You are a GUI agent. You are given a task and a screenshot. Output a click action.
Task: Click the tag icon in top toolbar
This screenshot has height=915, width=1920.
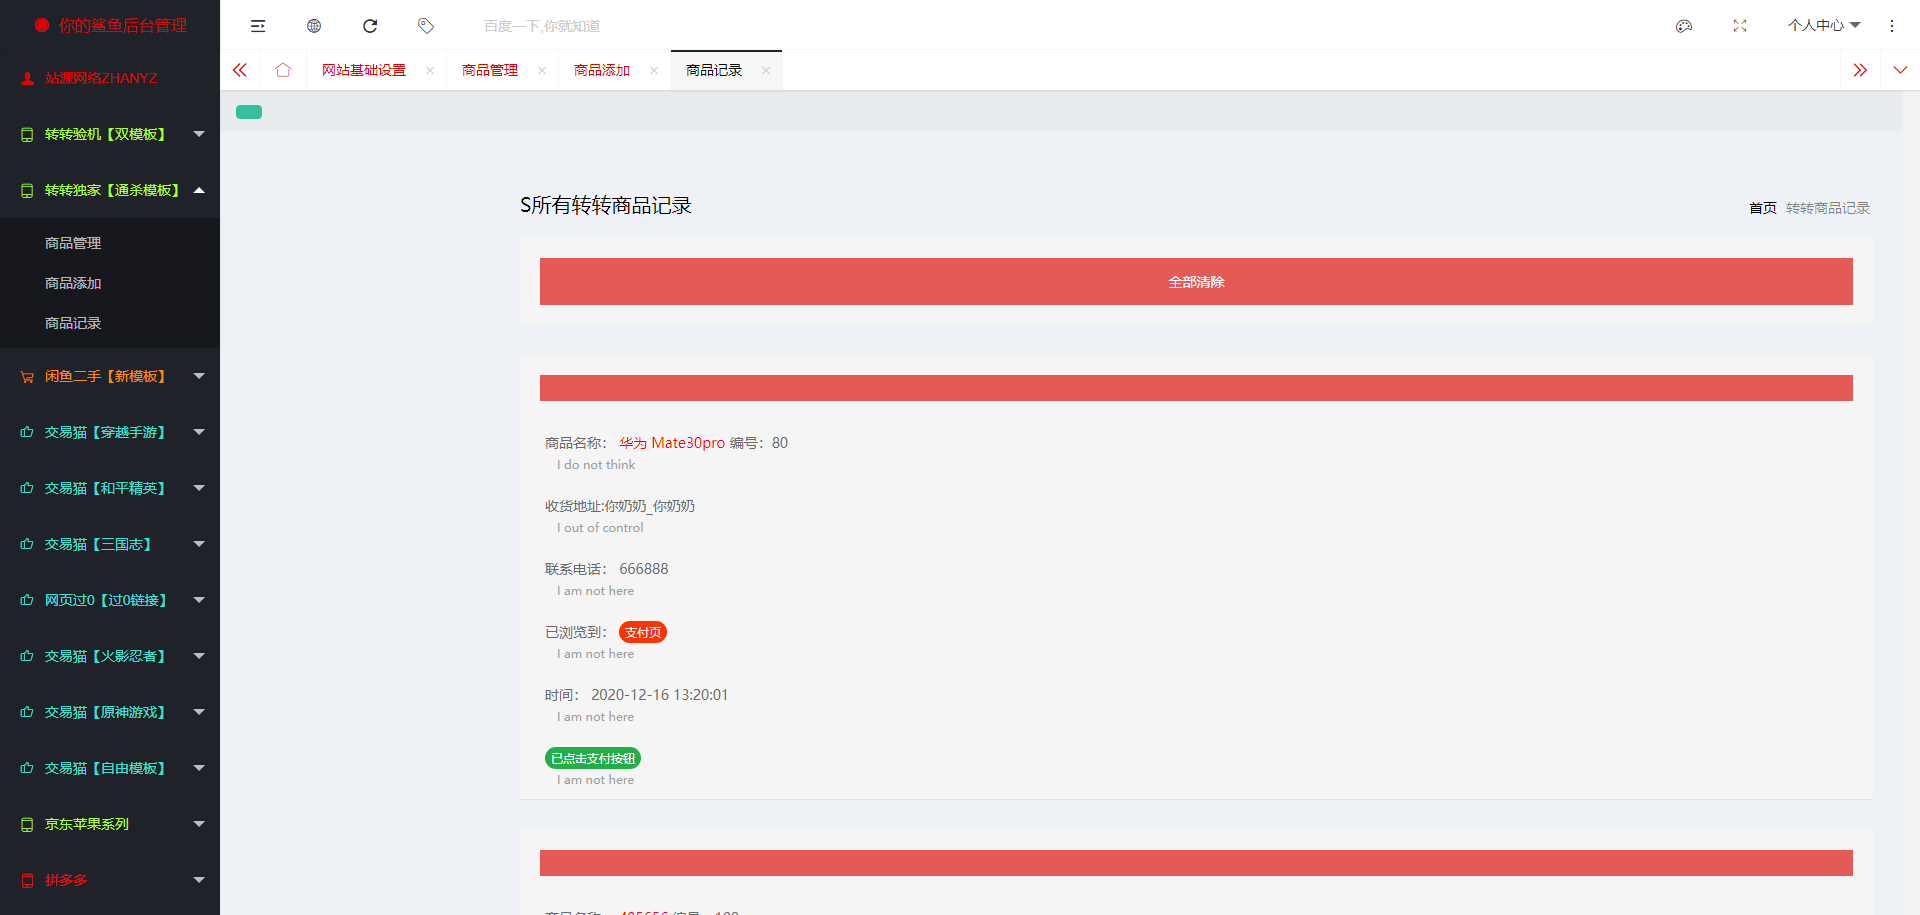pyautogui.click(x=426, y=26)
